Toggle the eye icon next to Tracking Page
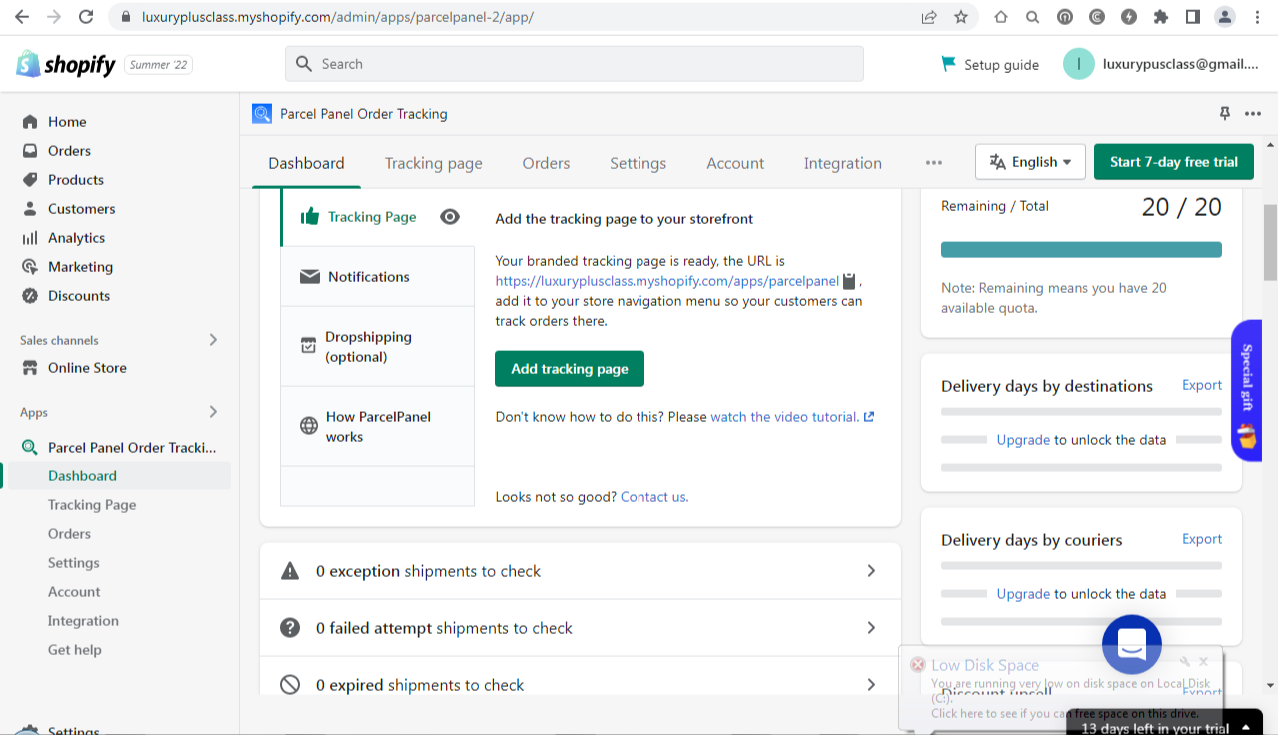The width and height of the screenshot is (1278, 735). click(x=450, y=217)
